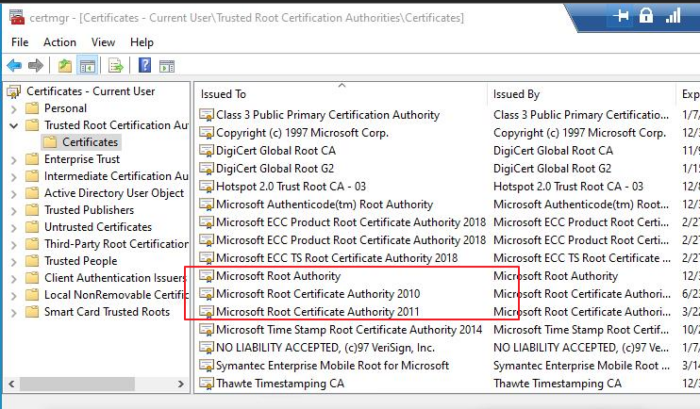Viewport: 700px width, 409px height.
Task: Expand the Personal store node
Action: point(14,109)
